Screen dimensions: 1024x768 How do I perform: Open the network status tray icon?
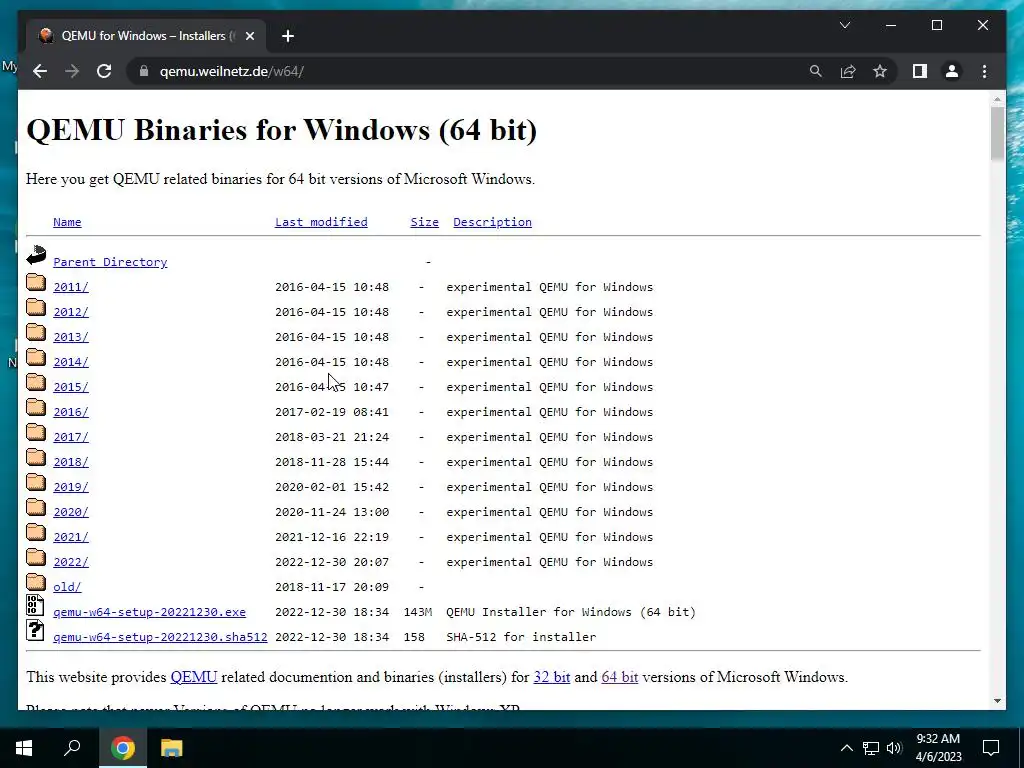click(871, 748)
